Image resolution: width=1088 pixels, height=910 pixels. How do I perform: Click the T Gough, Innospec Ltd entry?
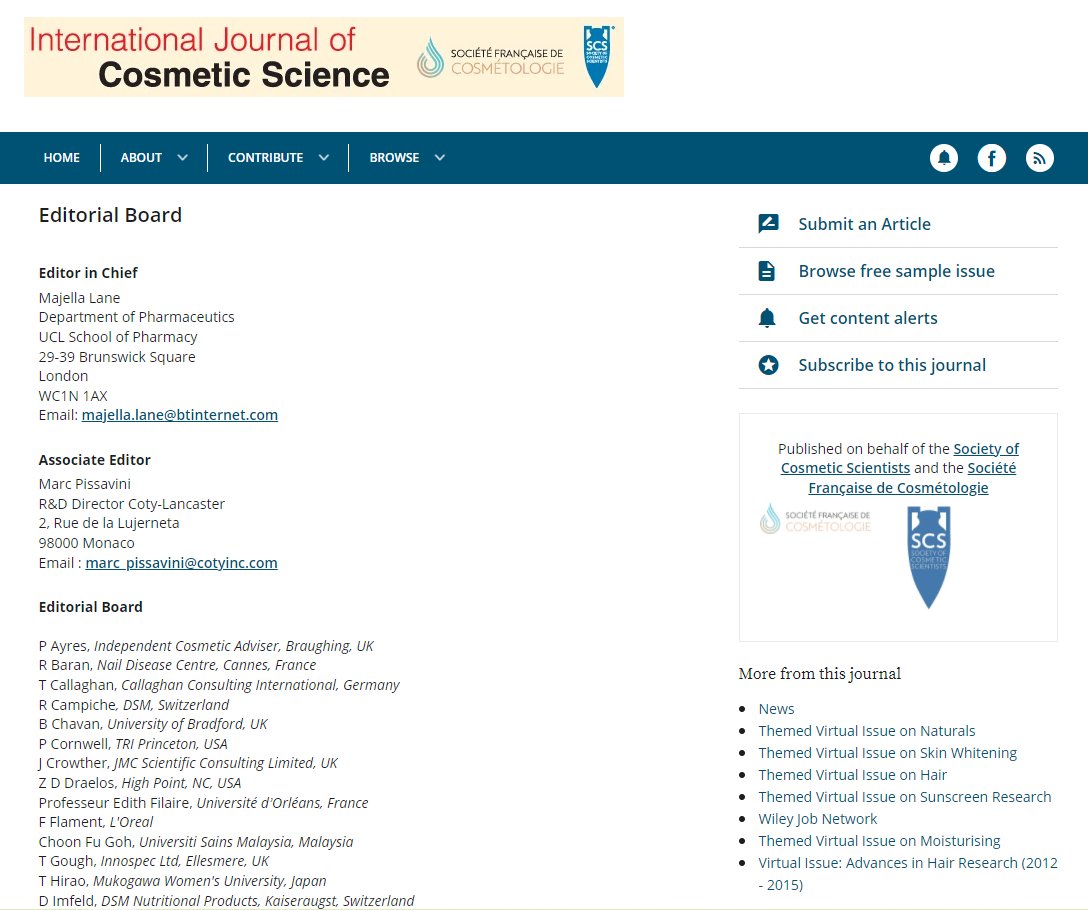pyautogui.click(x=154, y=861)
